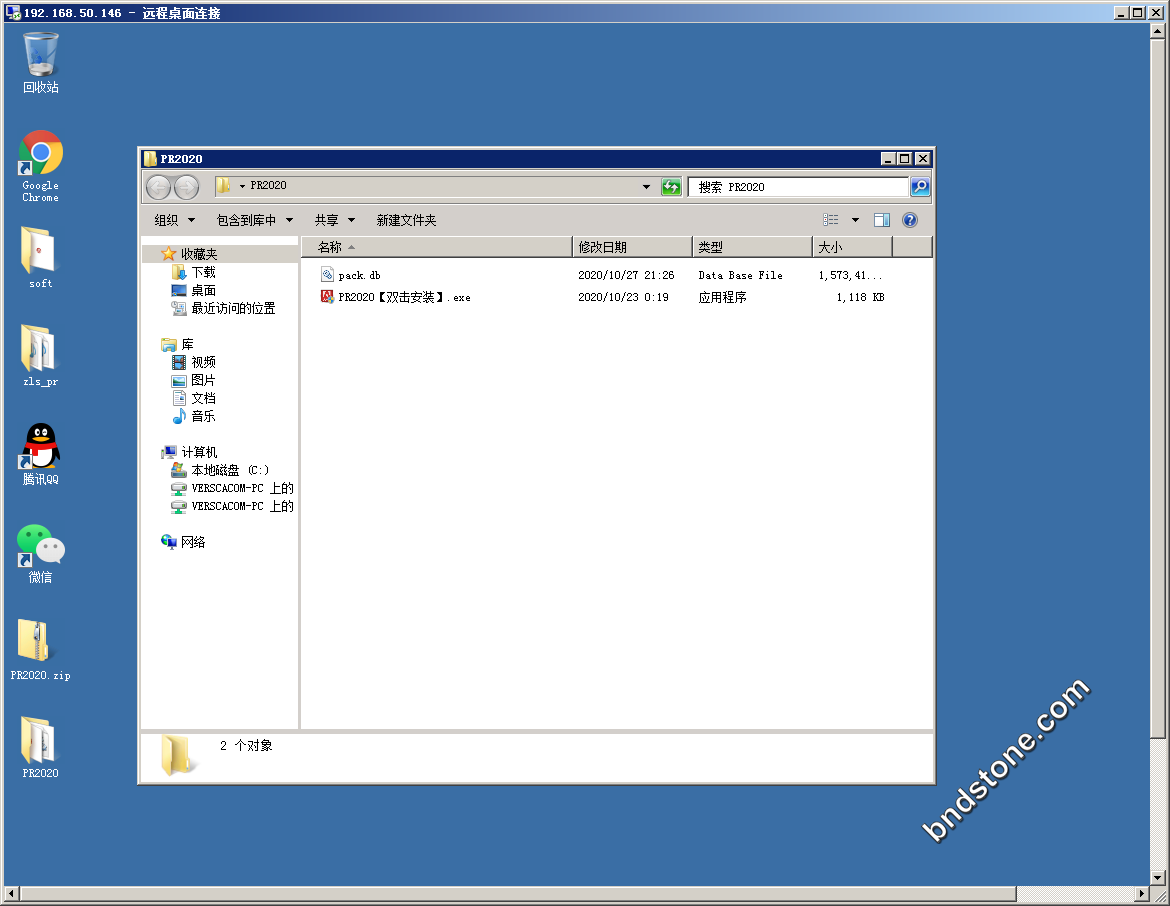Screen dimensions: 1170x906
Task: Select the 腾讯QQ desktop icon
Action: pyautogui.click(x=41, y=449)
